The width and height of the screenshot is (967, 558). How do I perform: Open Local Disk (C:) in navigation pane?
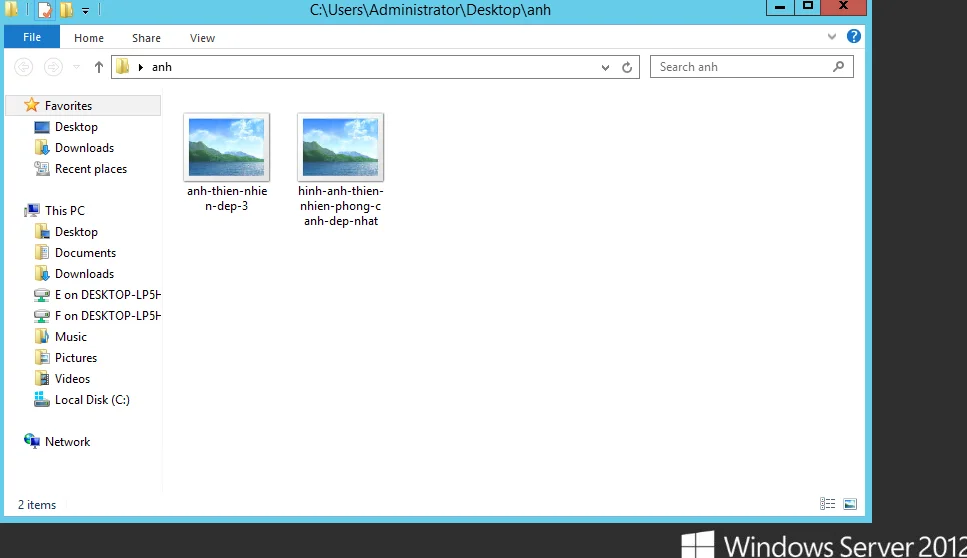click(91, 400)
